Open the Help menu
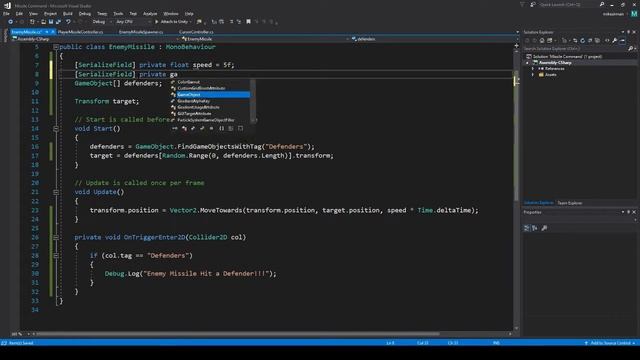The image size is (640, 360). (x=189, y=13)
